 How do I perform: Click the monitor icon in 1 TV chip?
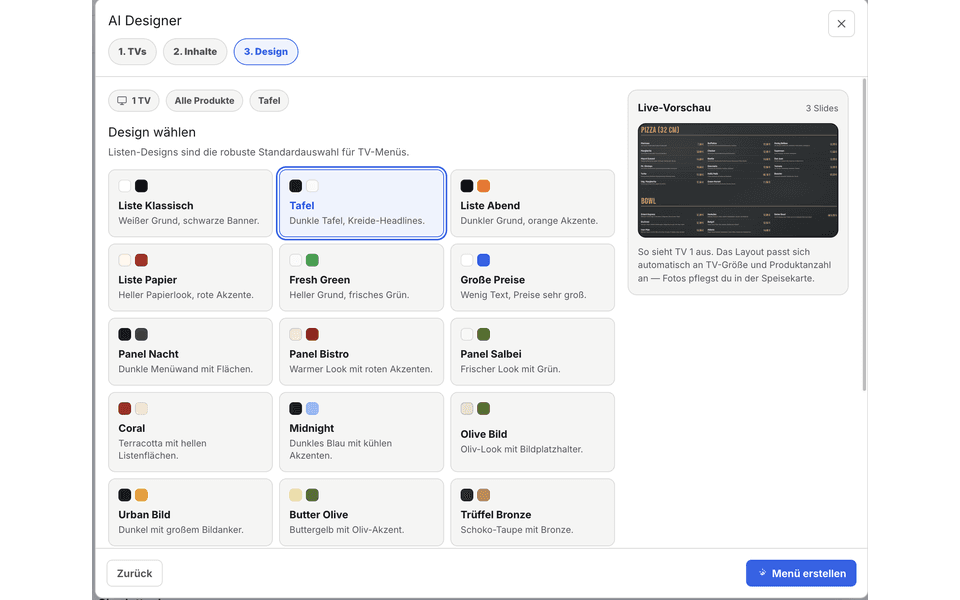(122, 100)
